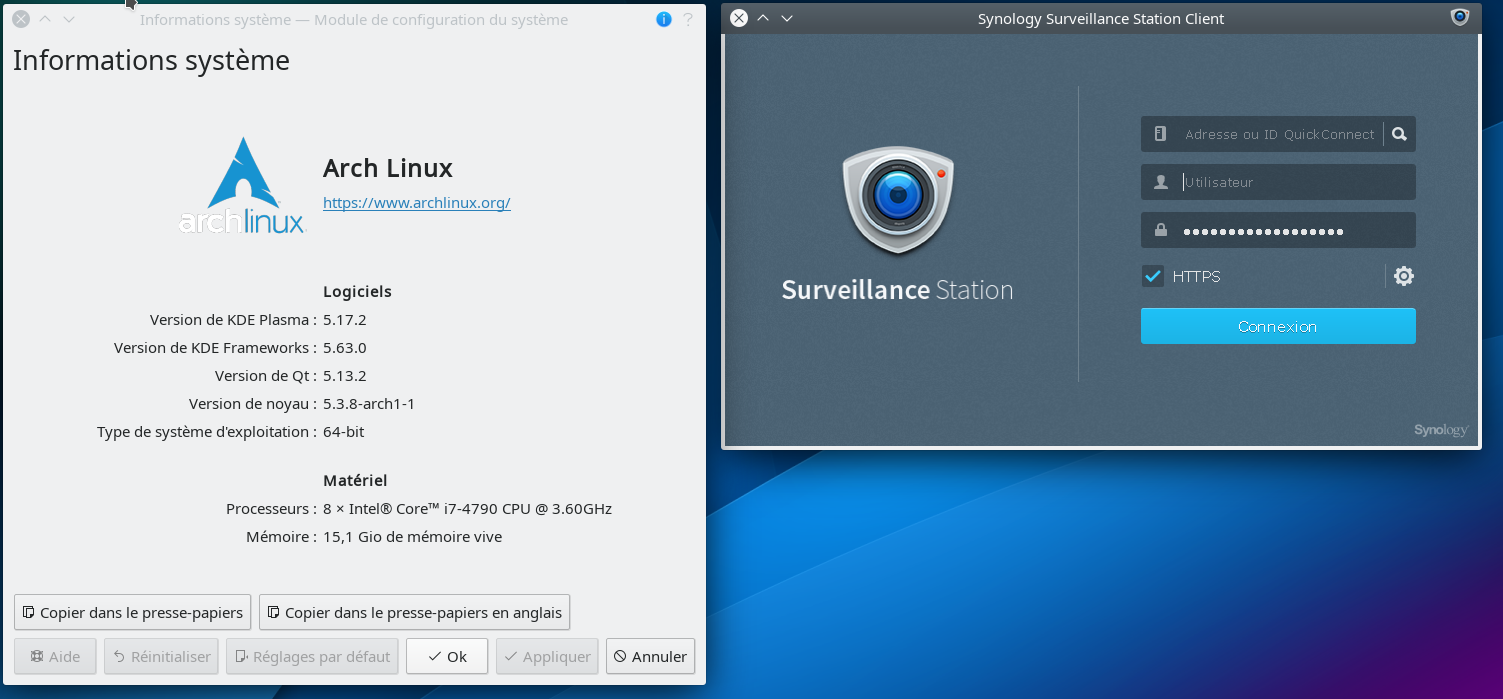Copy system info with 'Copier dans le presse-papiers'
This screenshot has height=699, width=1503.
(x=133, y=612)
